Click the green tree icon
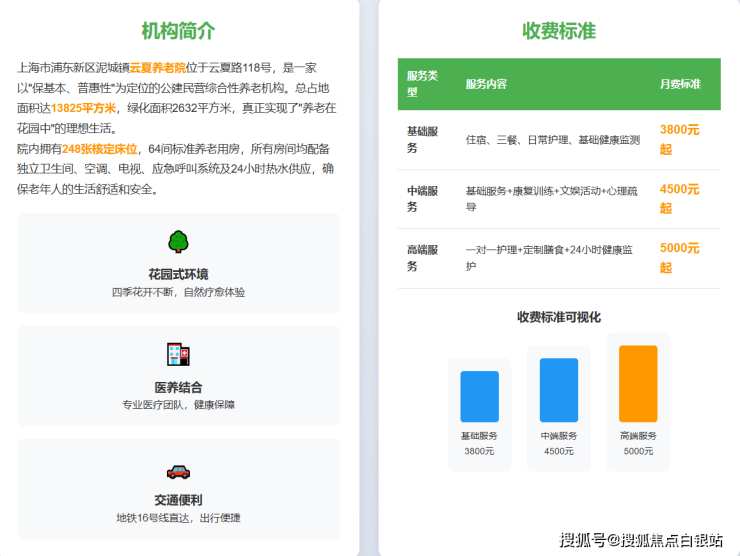740x556 pixels. coord(178,241)
